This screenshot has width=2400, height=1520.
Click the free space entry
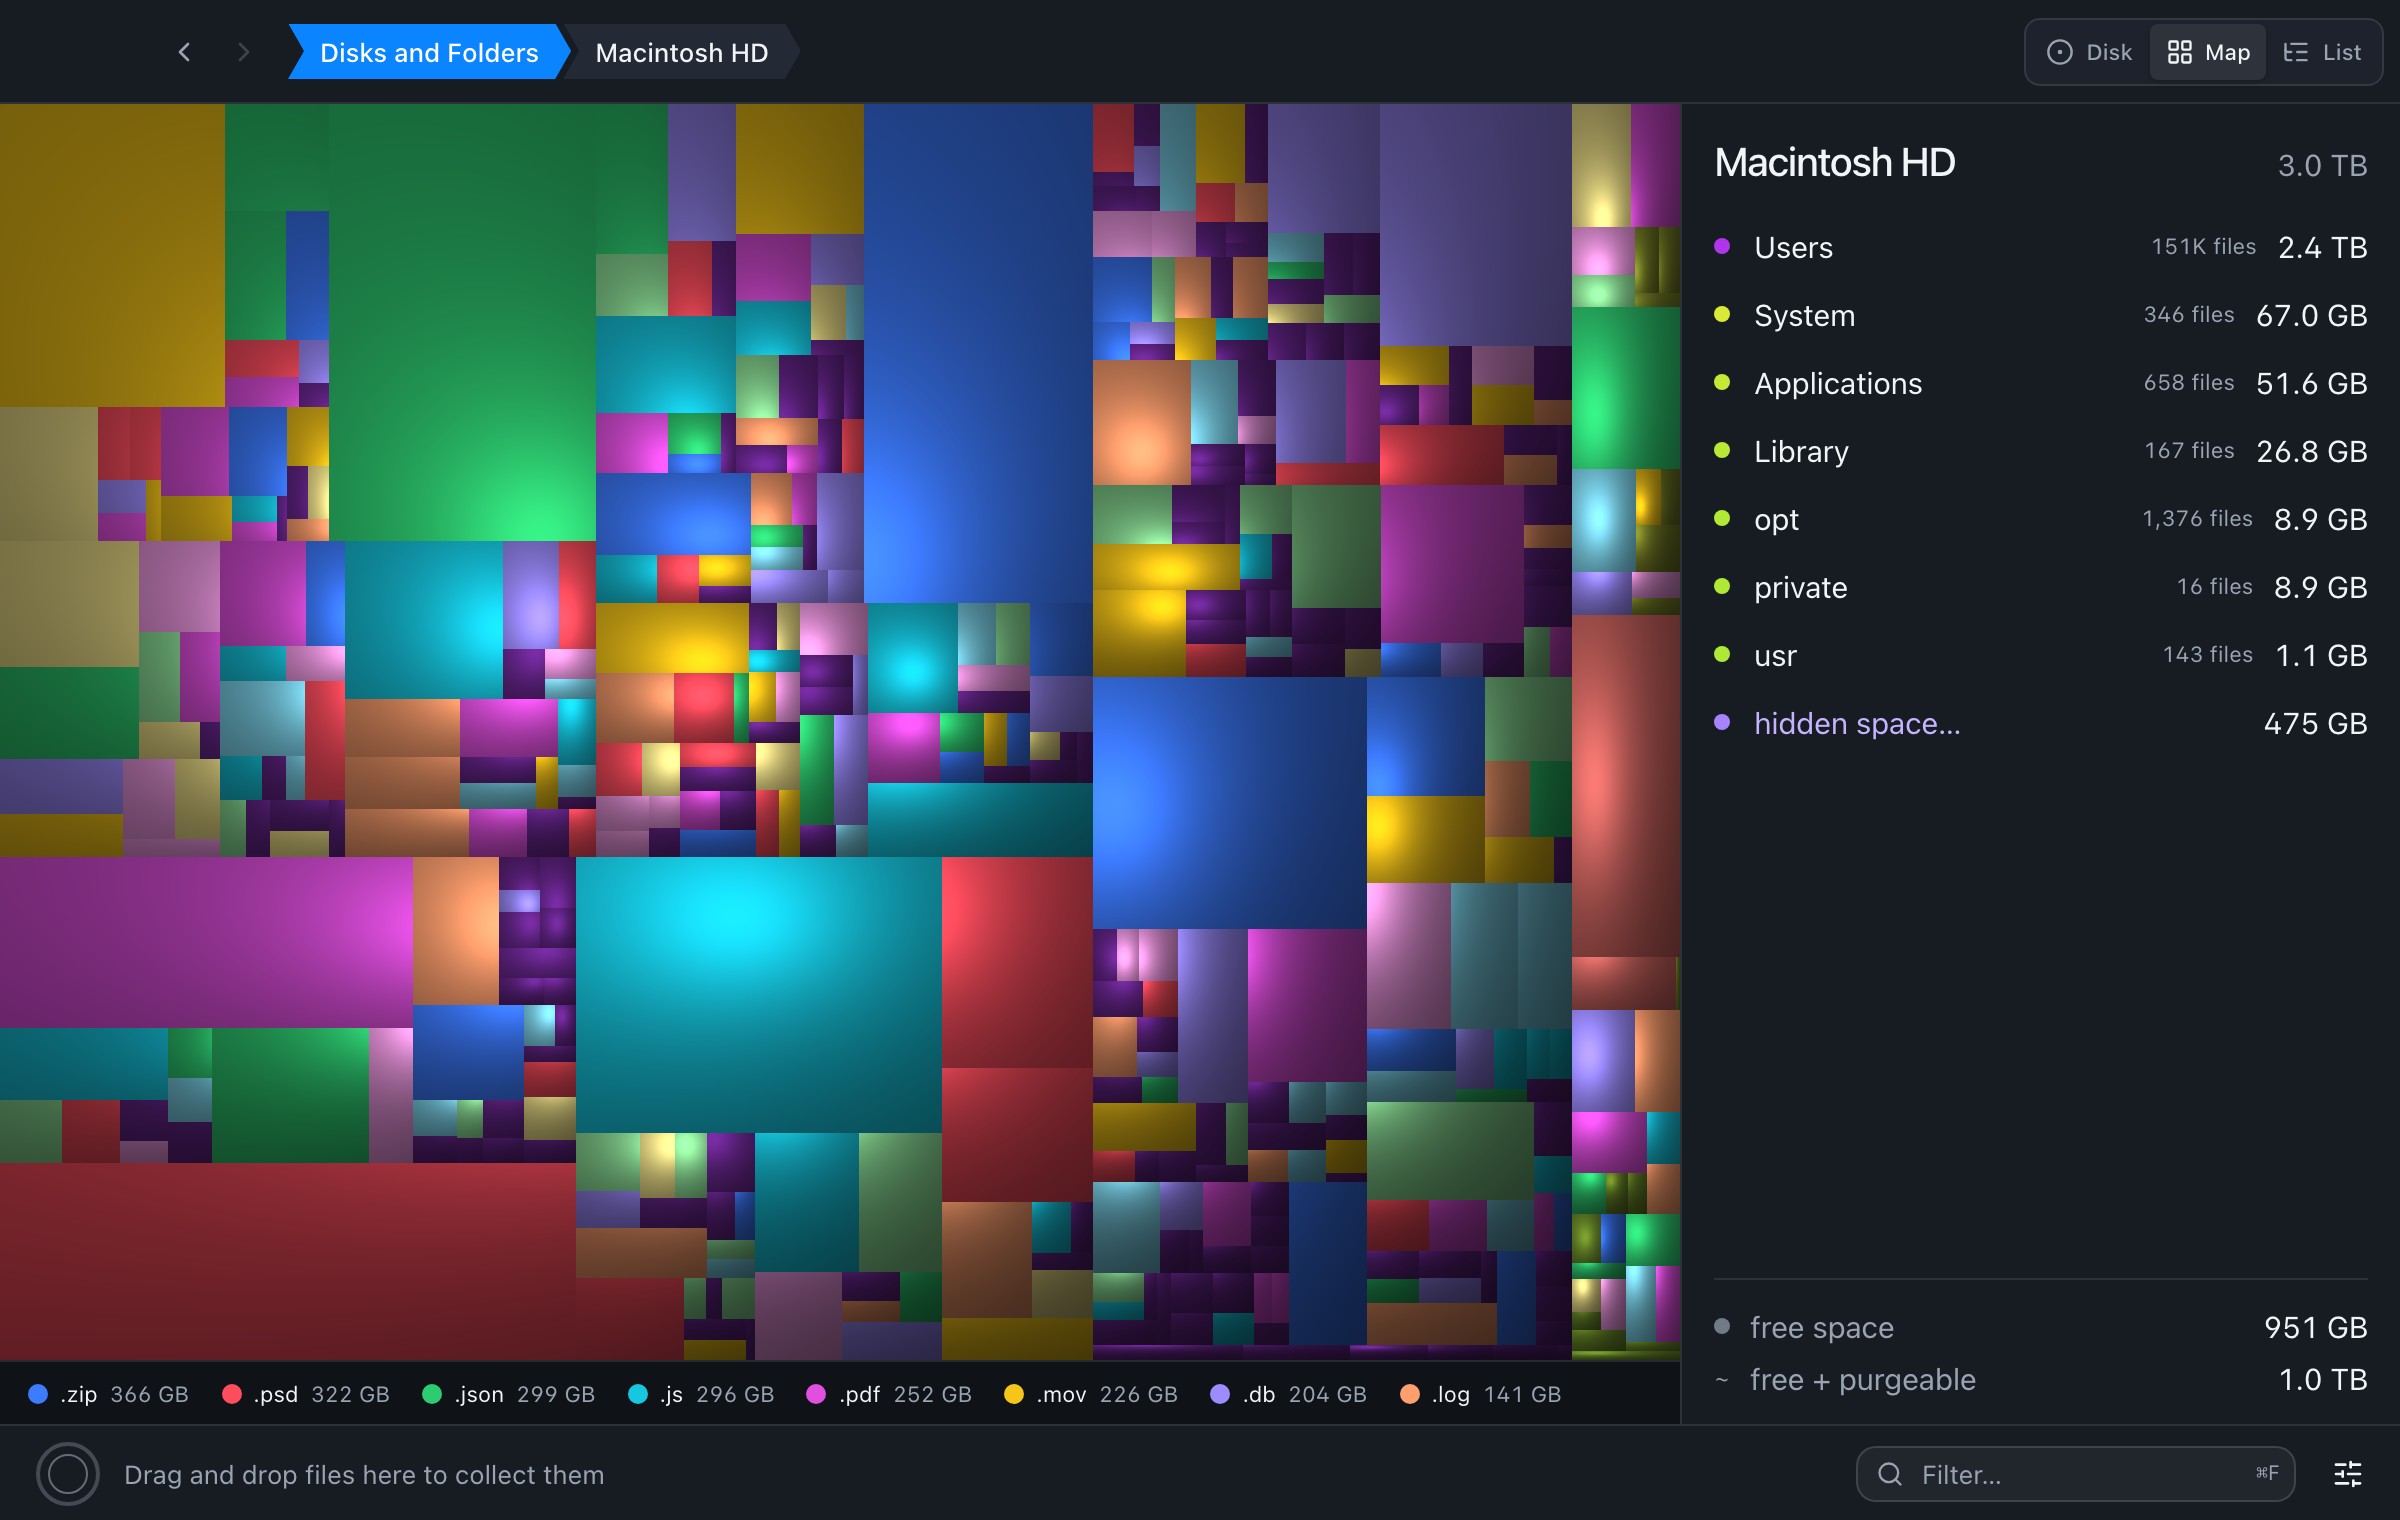tap(2040, 1327)
